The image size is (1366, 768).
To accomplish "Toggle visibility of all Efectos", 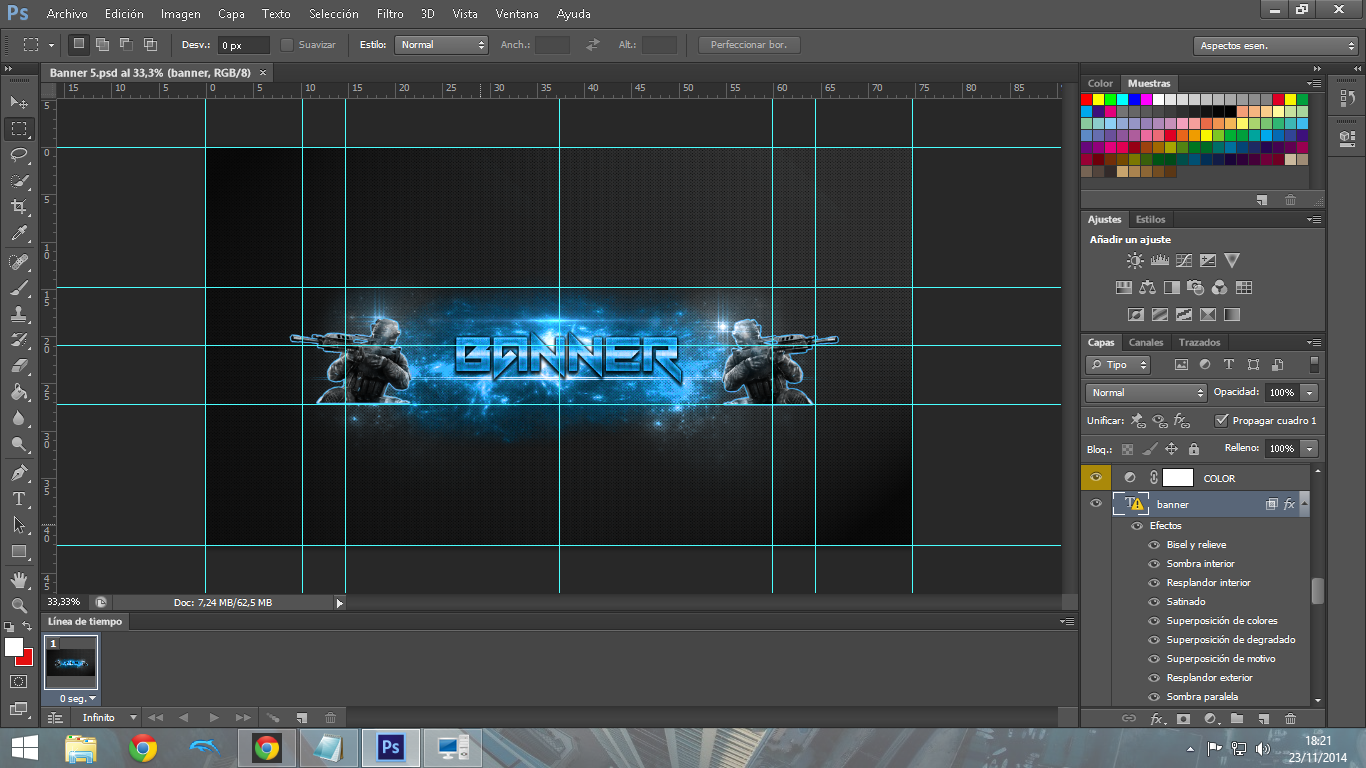I will pos(1137,526).
